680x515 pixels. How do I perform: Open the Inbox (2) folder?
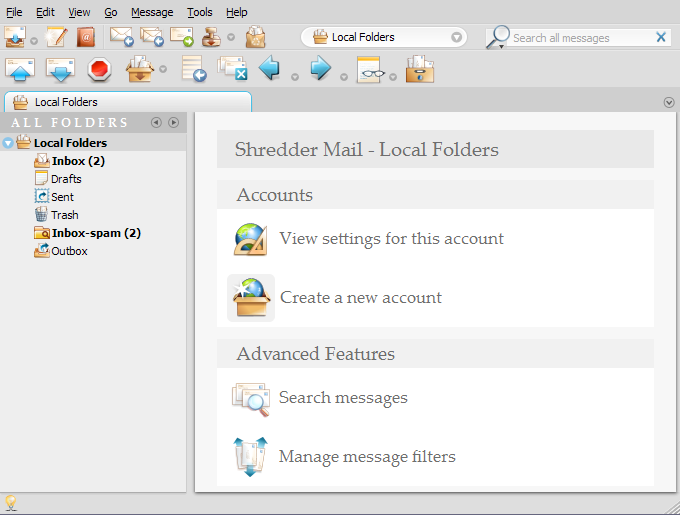click(x=78, y=161)
